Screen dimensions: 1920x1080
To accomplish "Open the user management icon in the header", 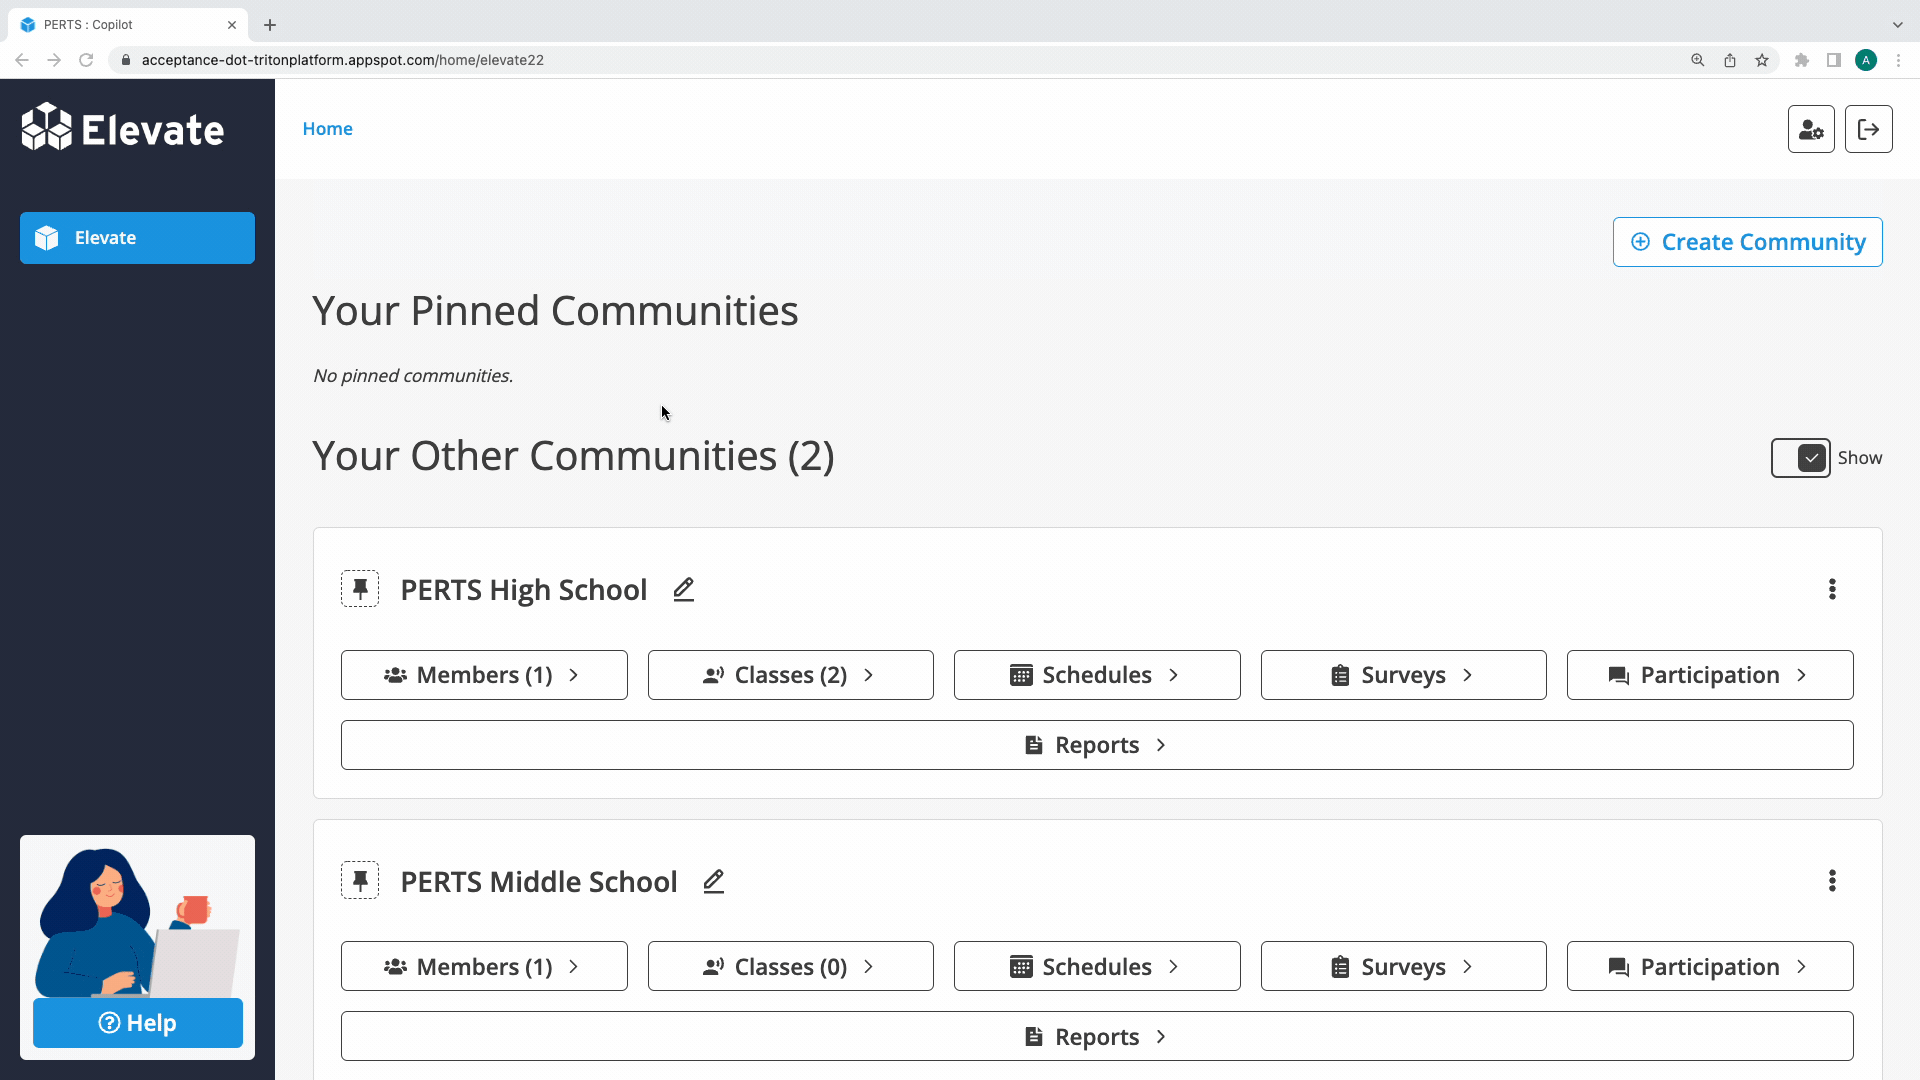I will pos(1811,129).
